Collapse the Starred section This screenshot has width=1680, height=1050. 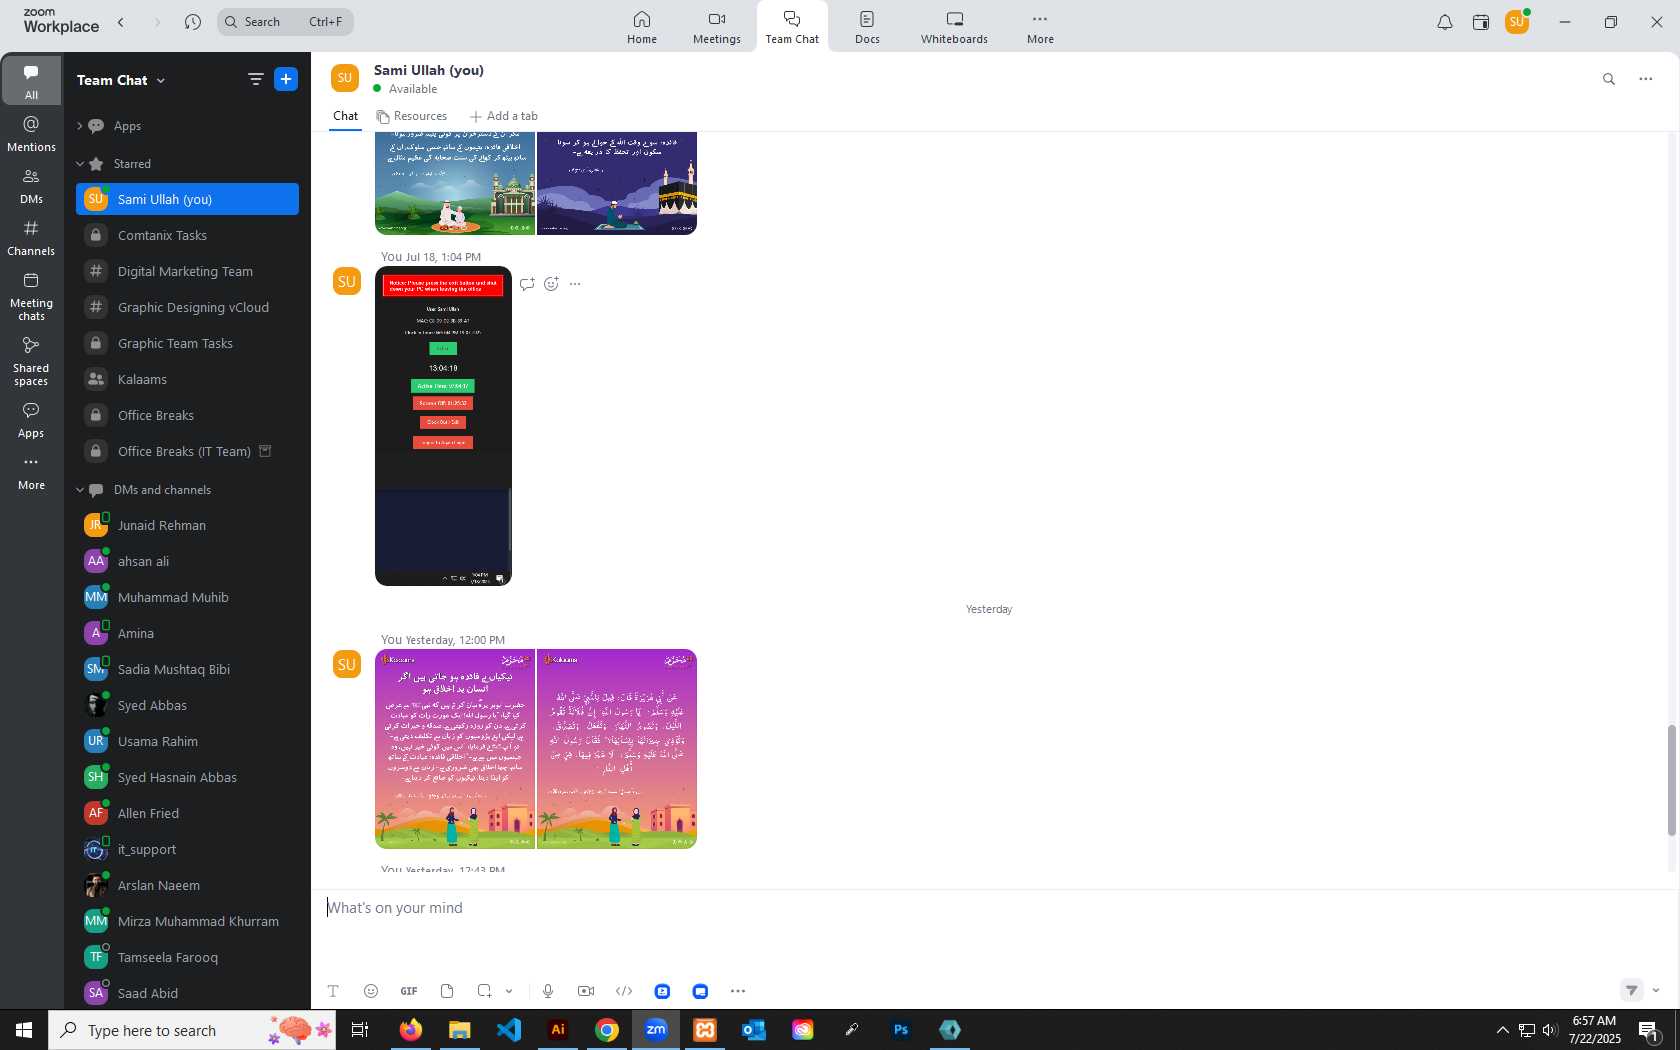(80, 164)
